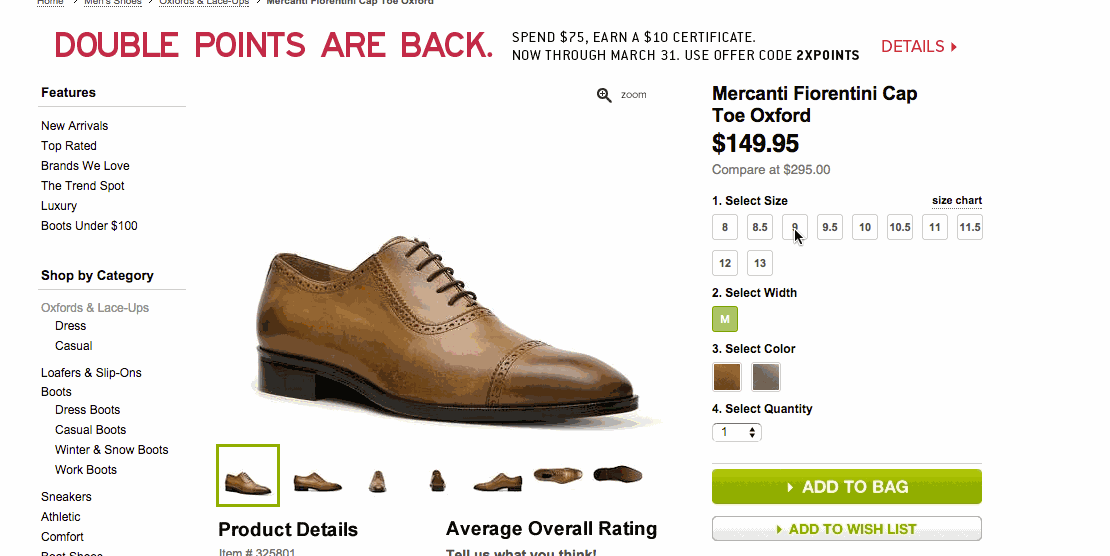Pick size 13

[760, 263]
